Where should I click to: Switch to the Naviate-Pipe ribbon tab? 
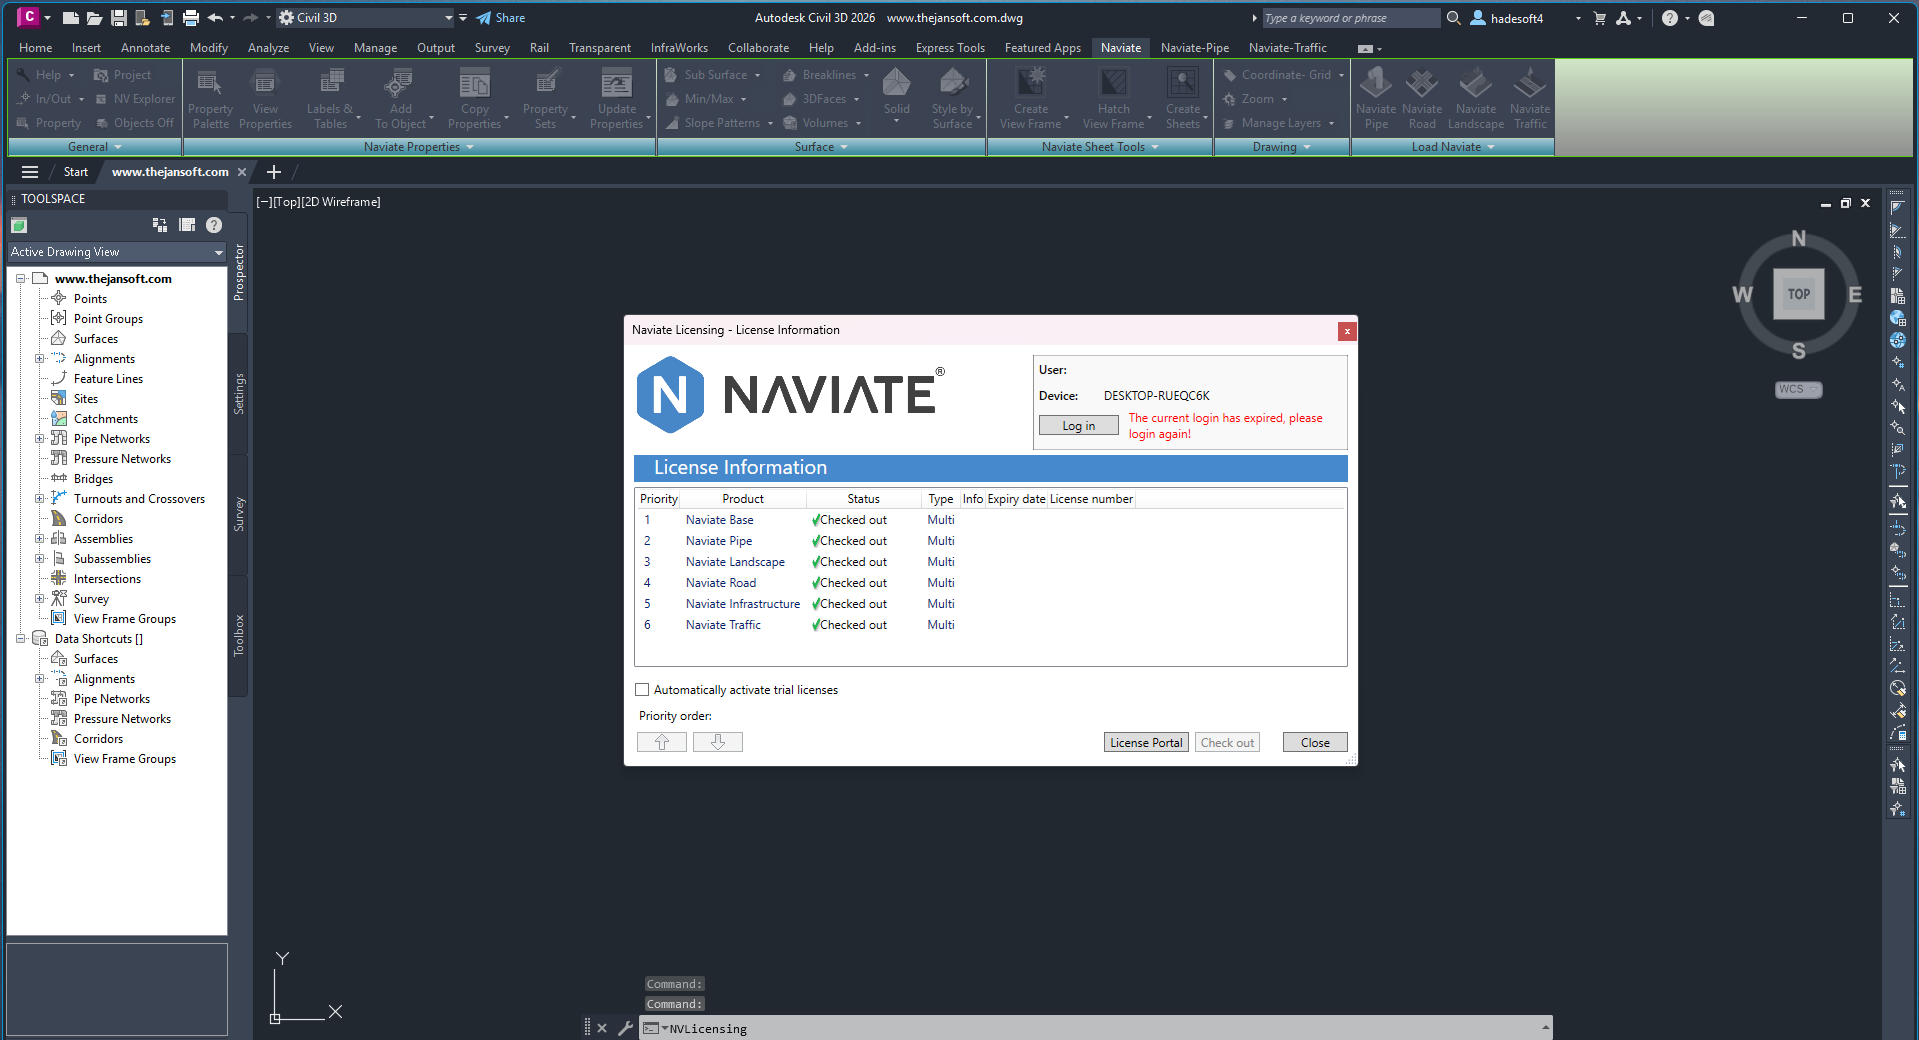[x=1195, y=48]
